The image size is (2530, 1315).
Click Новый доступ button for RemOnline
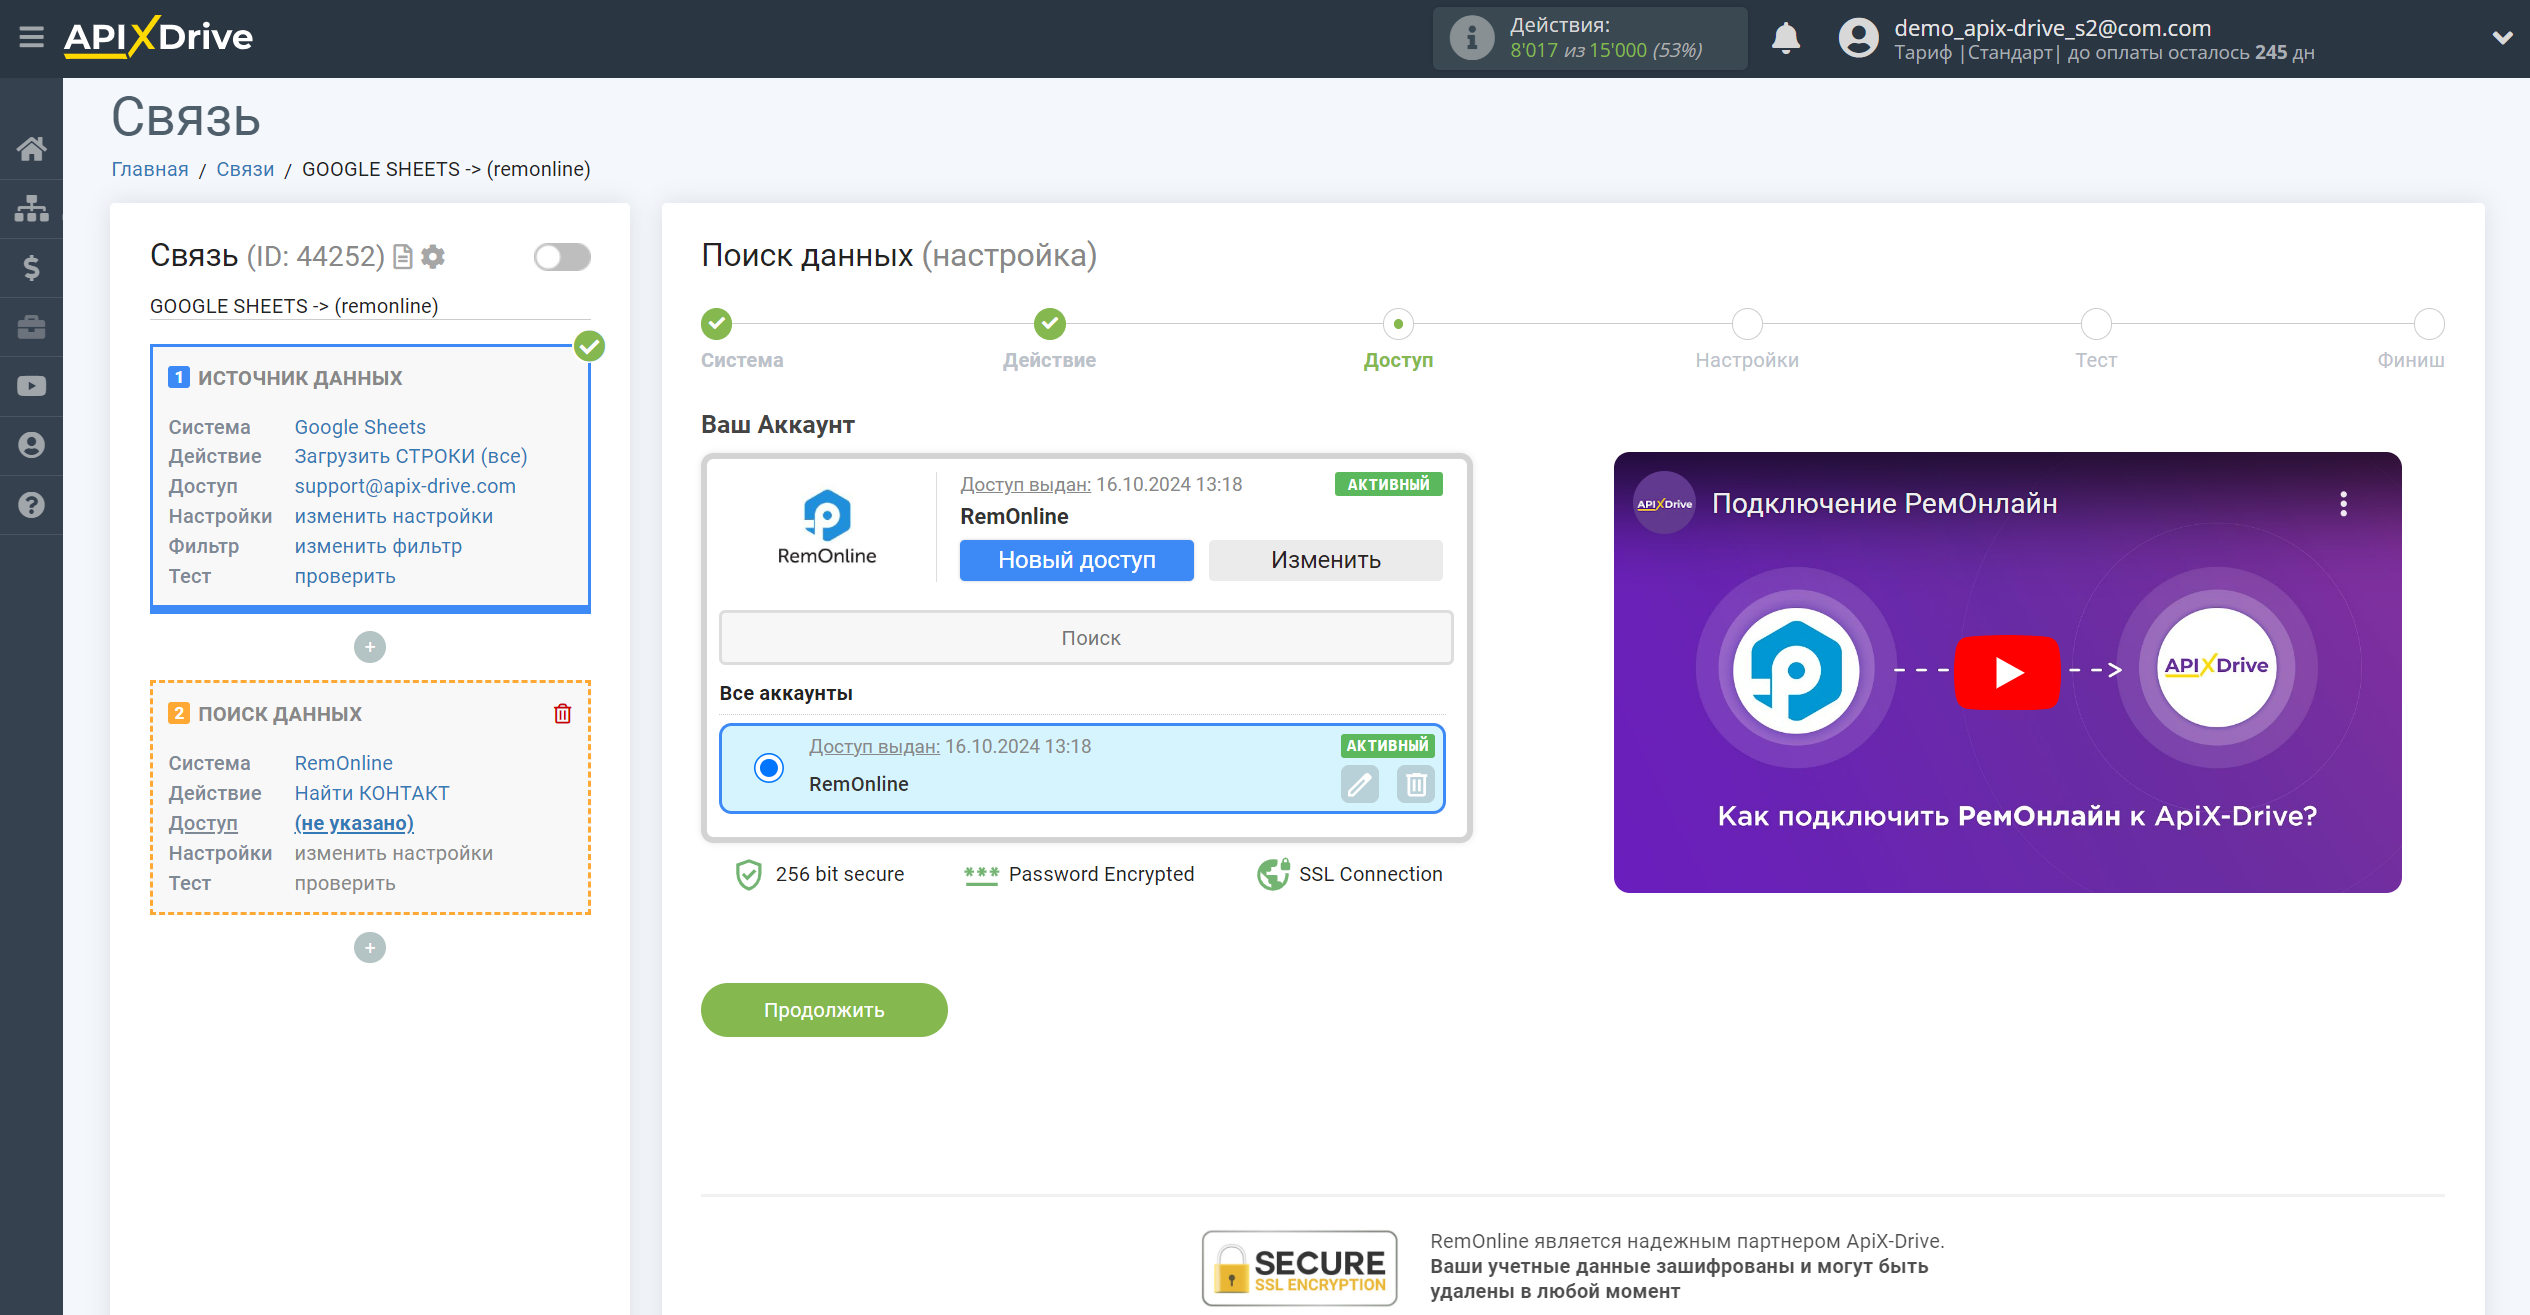click(x=1076, y=560)
